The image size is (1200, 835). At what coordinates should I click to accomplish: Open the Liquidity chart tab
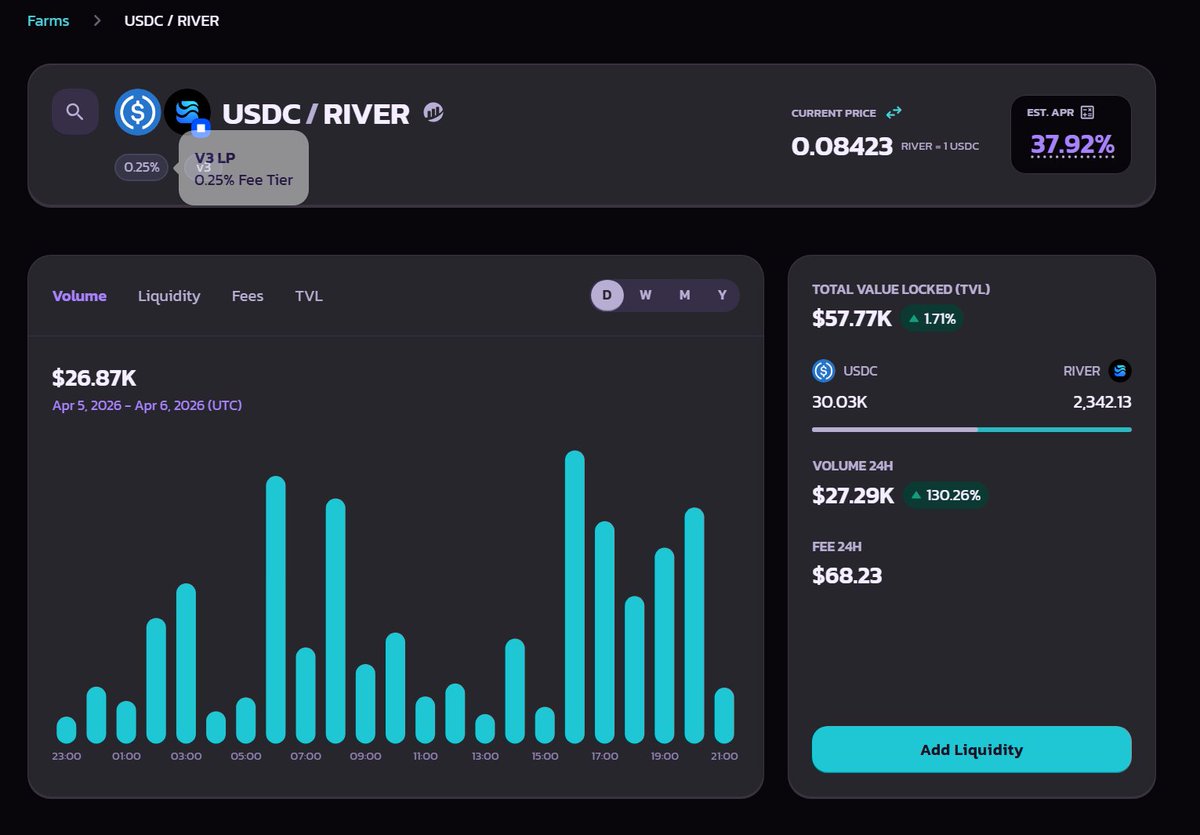pyautogui.click(x=169, y=296)
